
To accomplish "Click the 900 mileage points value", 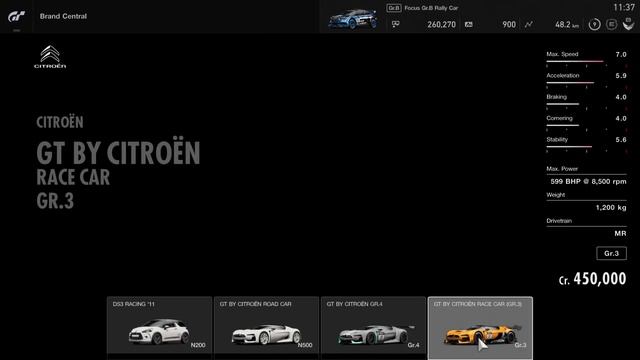I will tap(509, 24).
